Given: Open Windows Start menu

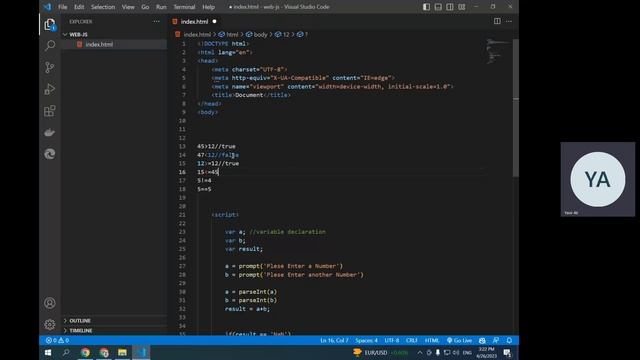Looking at the screenshot, I should coord(48,353).
